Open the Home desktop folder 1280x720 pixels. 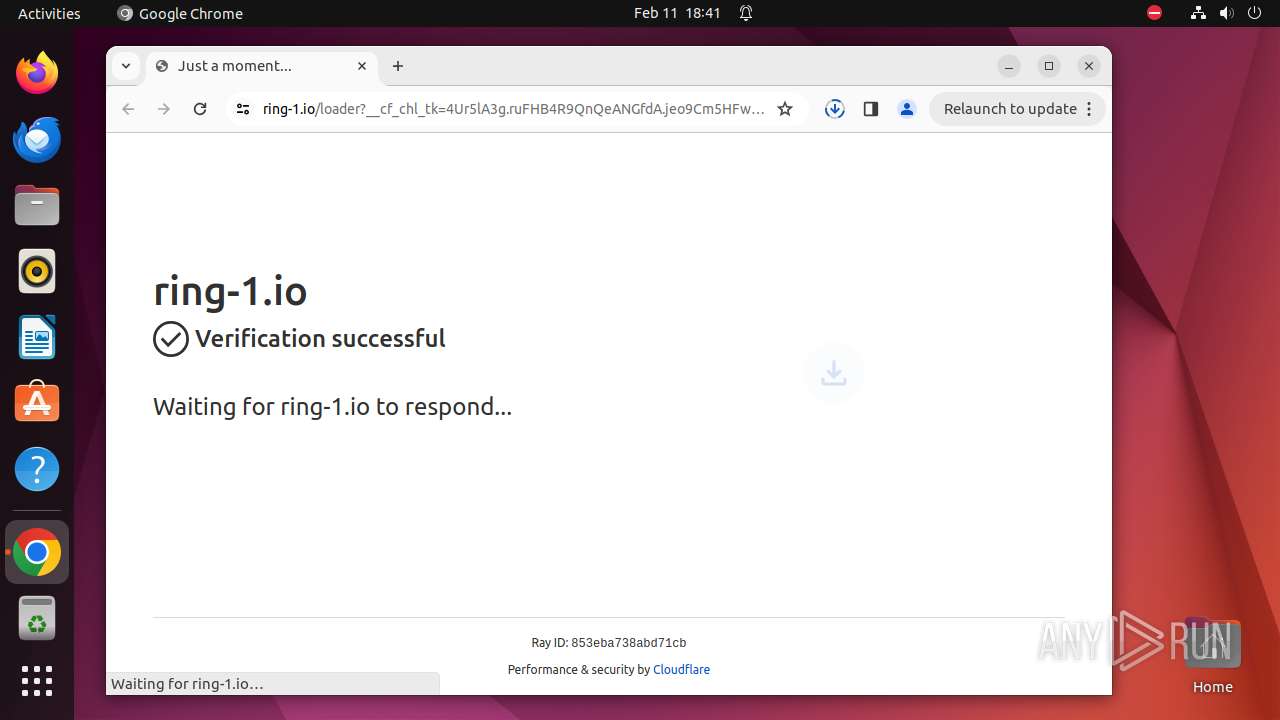pos(1212,656)
